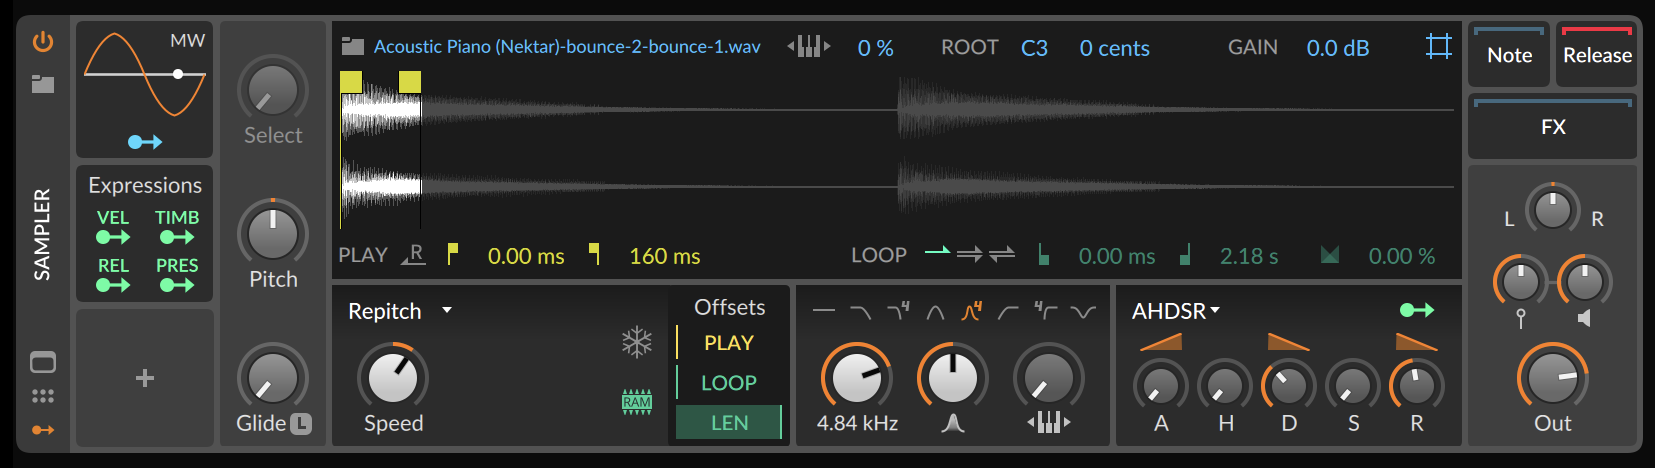Click the keytrack keyboard icon in header
Image resolution: width=1655 pixels, height=468 pixels.
coord(809,46)
